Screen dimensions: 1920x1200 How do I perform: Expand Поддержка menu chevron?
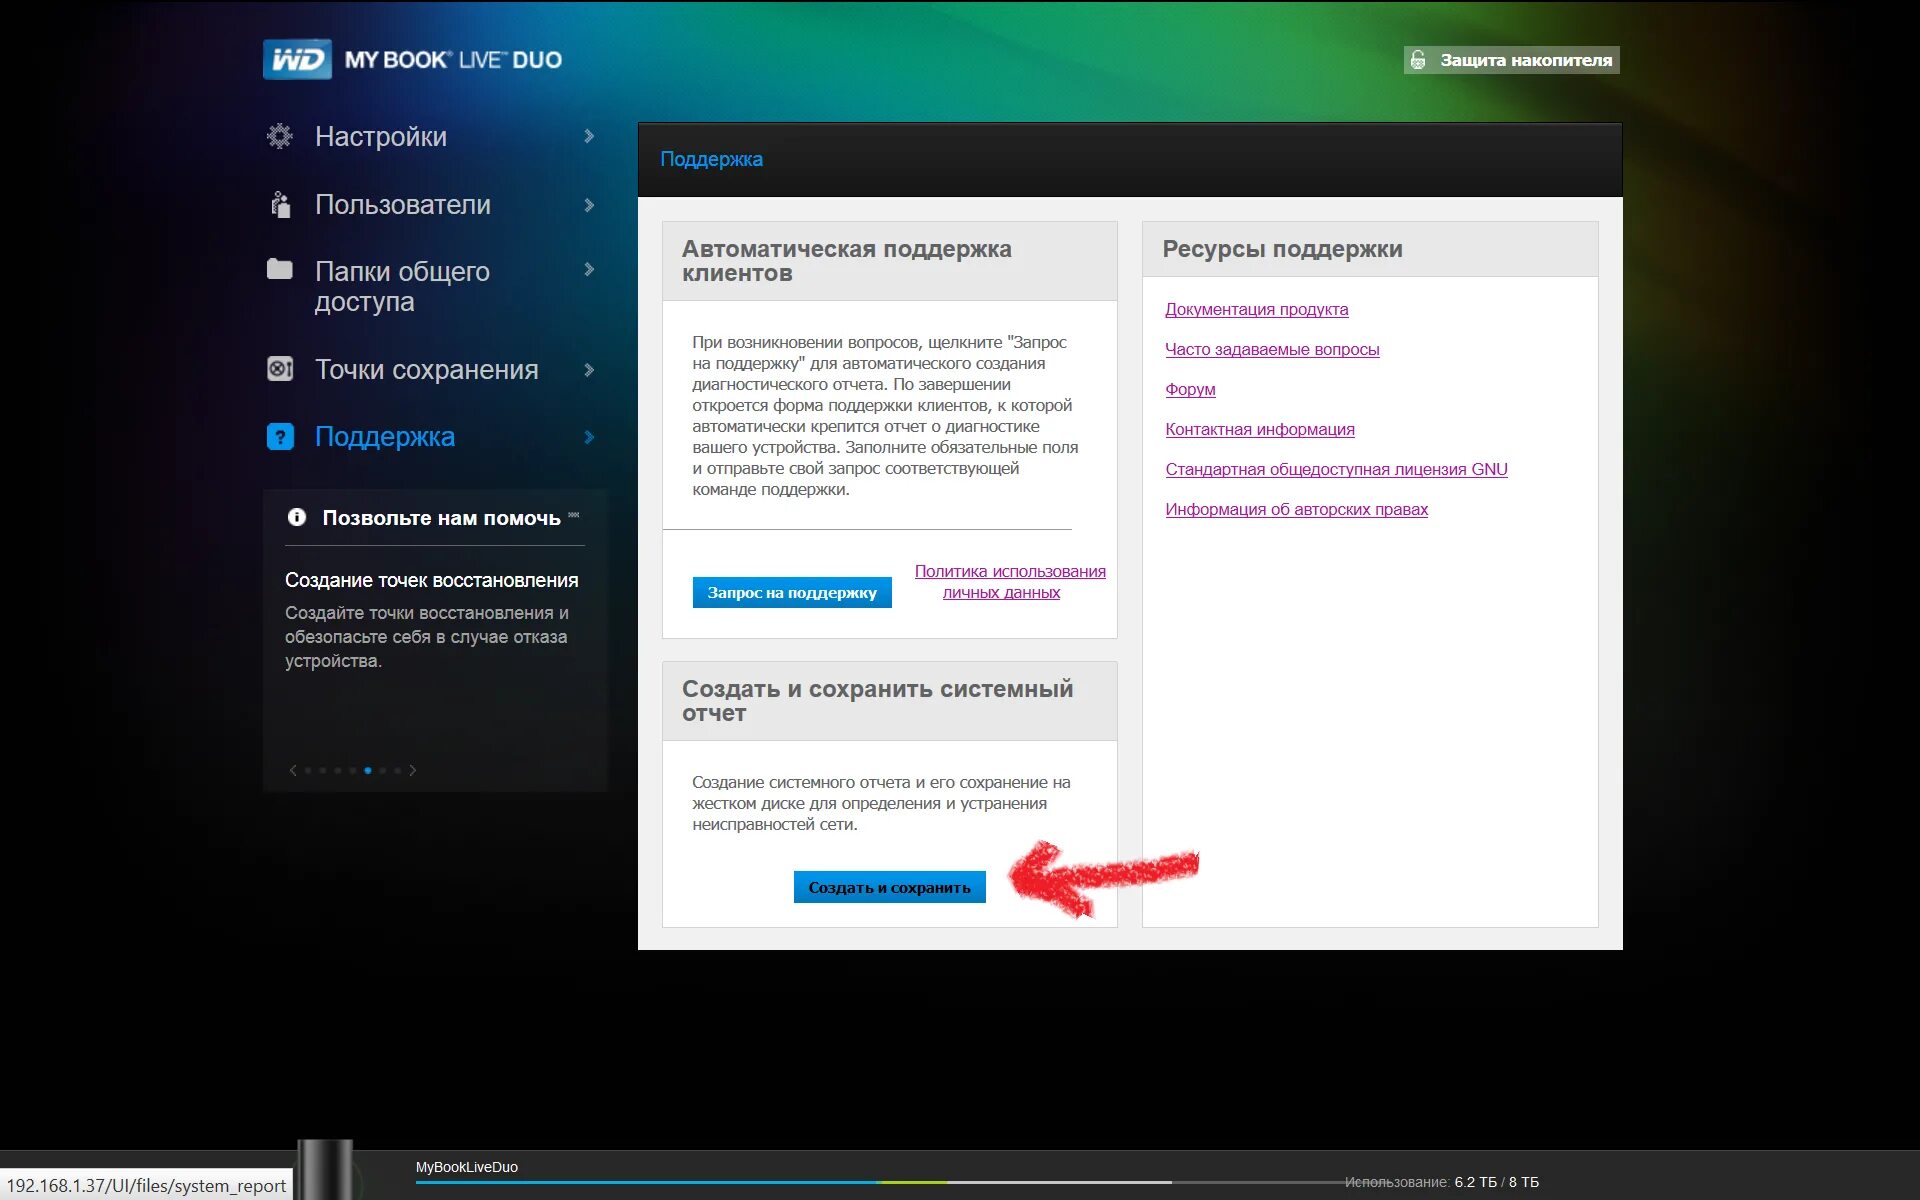[589, 437]
